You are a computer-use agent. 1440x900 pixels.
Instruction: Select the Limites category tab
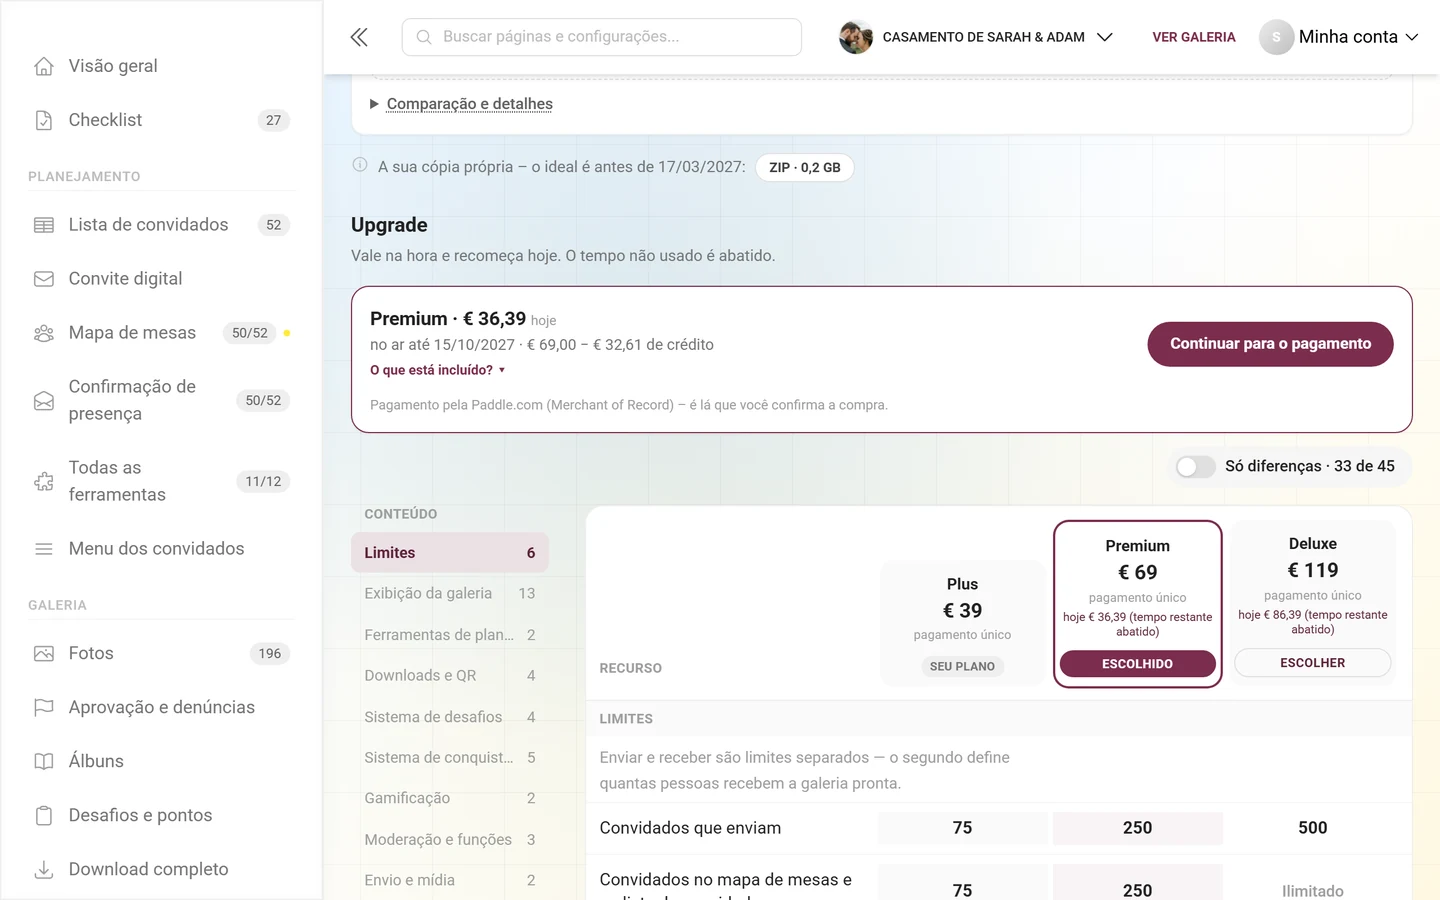(450, 553)
